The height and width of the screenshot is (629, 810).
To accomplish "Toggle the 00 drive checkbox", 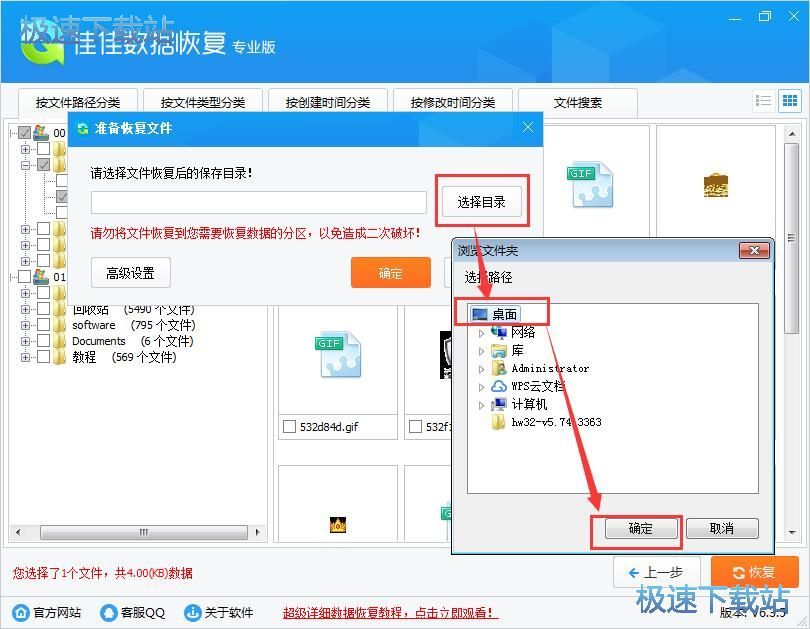I will [x=24, y=133].
